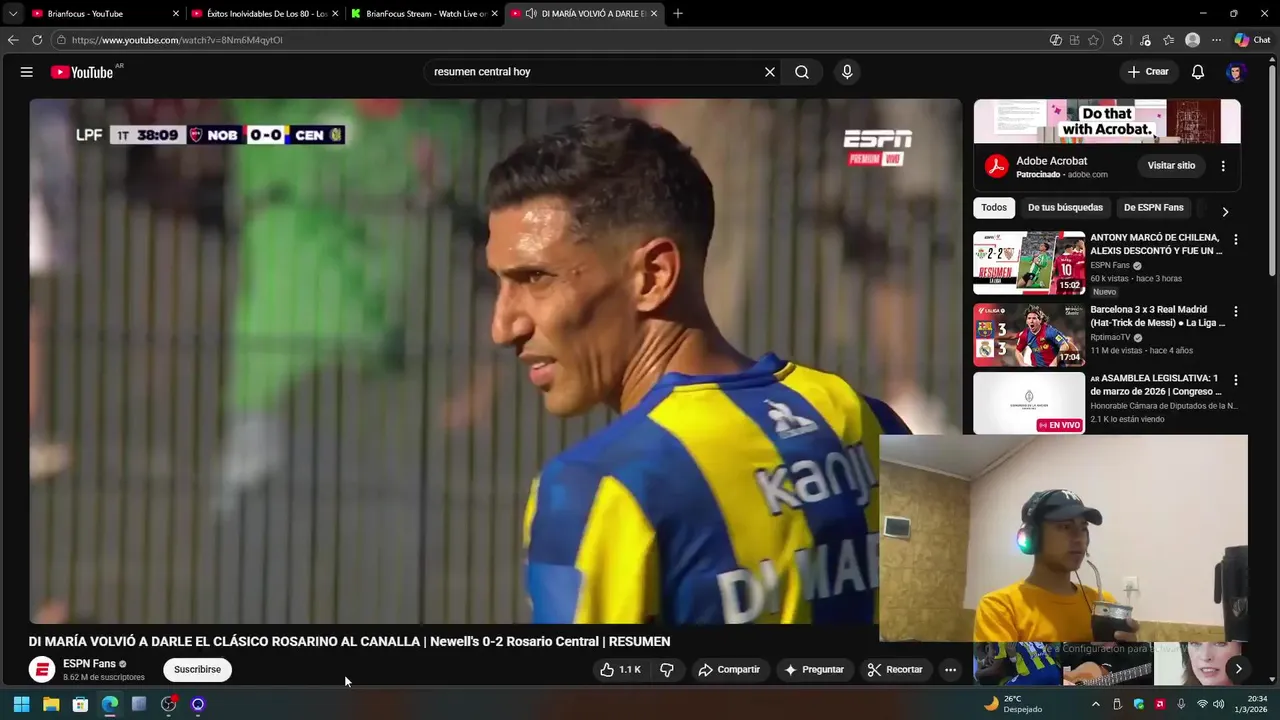
Task: Dislike the video with thumbs down
Action: (667, 670)
